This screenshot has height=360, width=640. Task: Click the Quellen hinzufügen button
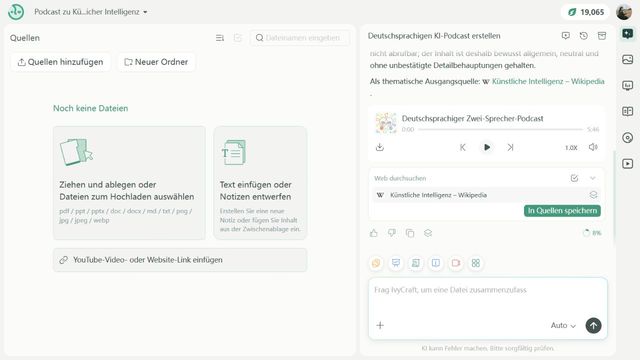click(60, 62)
